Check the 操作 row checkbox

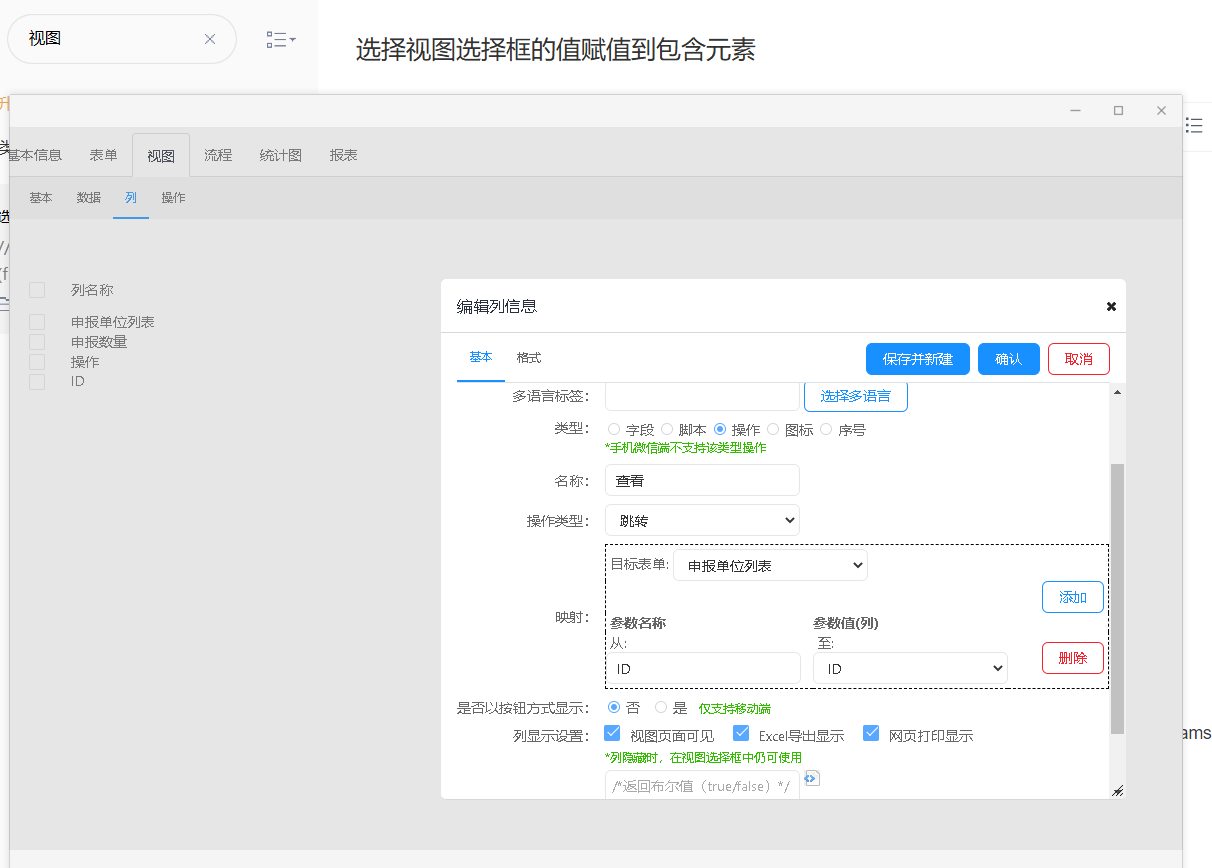point(37,362)
